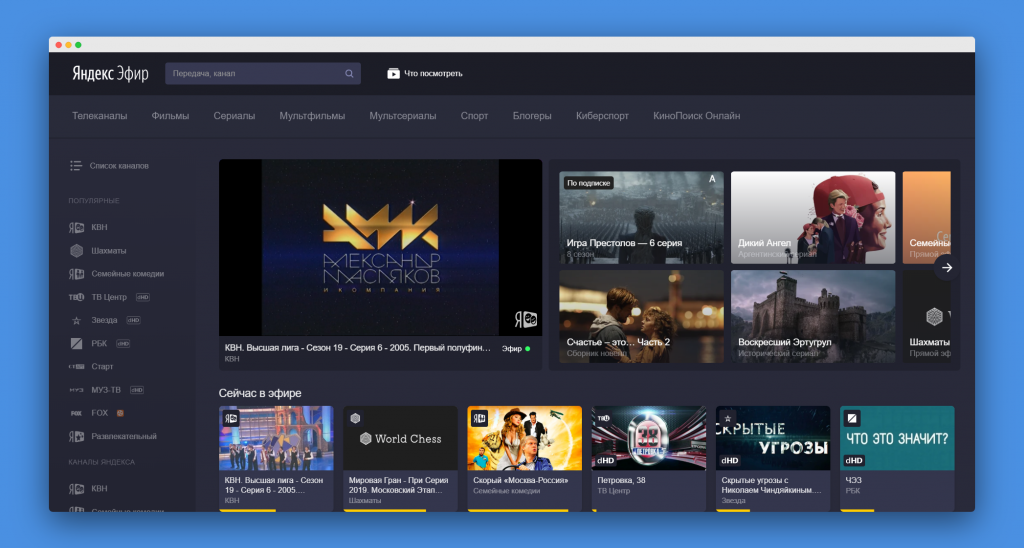Open the Фильмы tab
This screenshot has height=548, width=1024.
coord(170,116)
